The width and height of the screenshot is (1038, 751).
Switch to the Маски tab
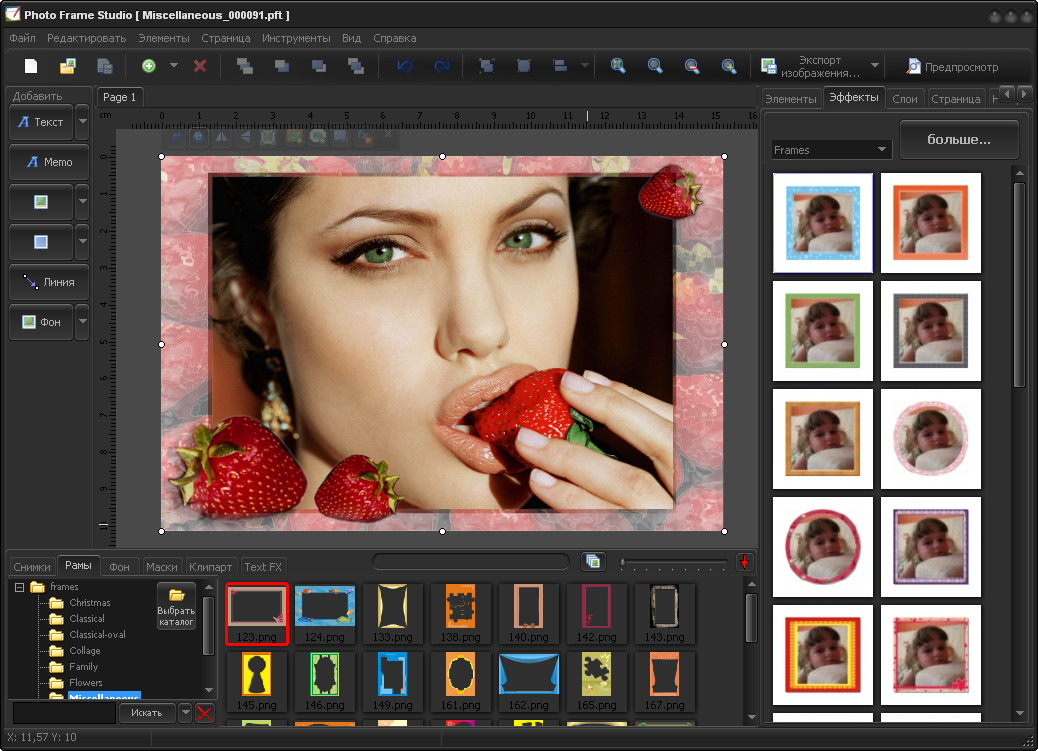click(162, 567)
